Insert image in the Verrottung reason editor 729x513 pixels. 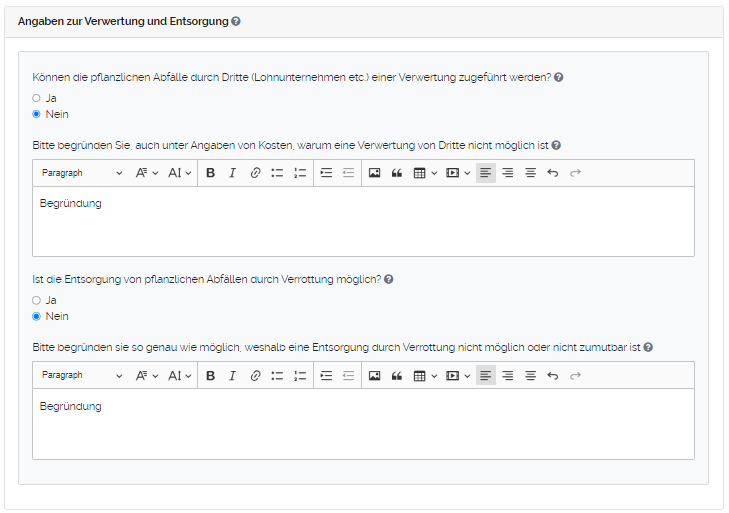pyautogui.click(x=374, y=376)
